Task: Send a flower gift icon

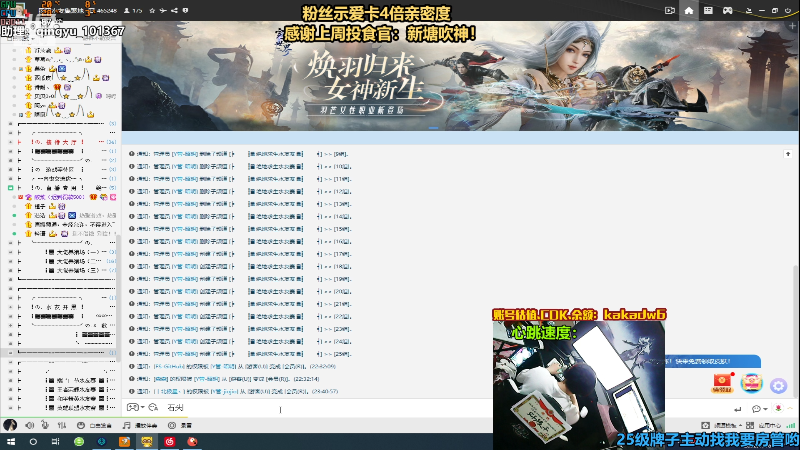Action: tap(778, 408)
